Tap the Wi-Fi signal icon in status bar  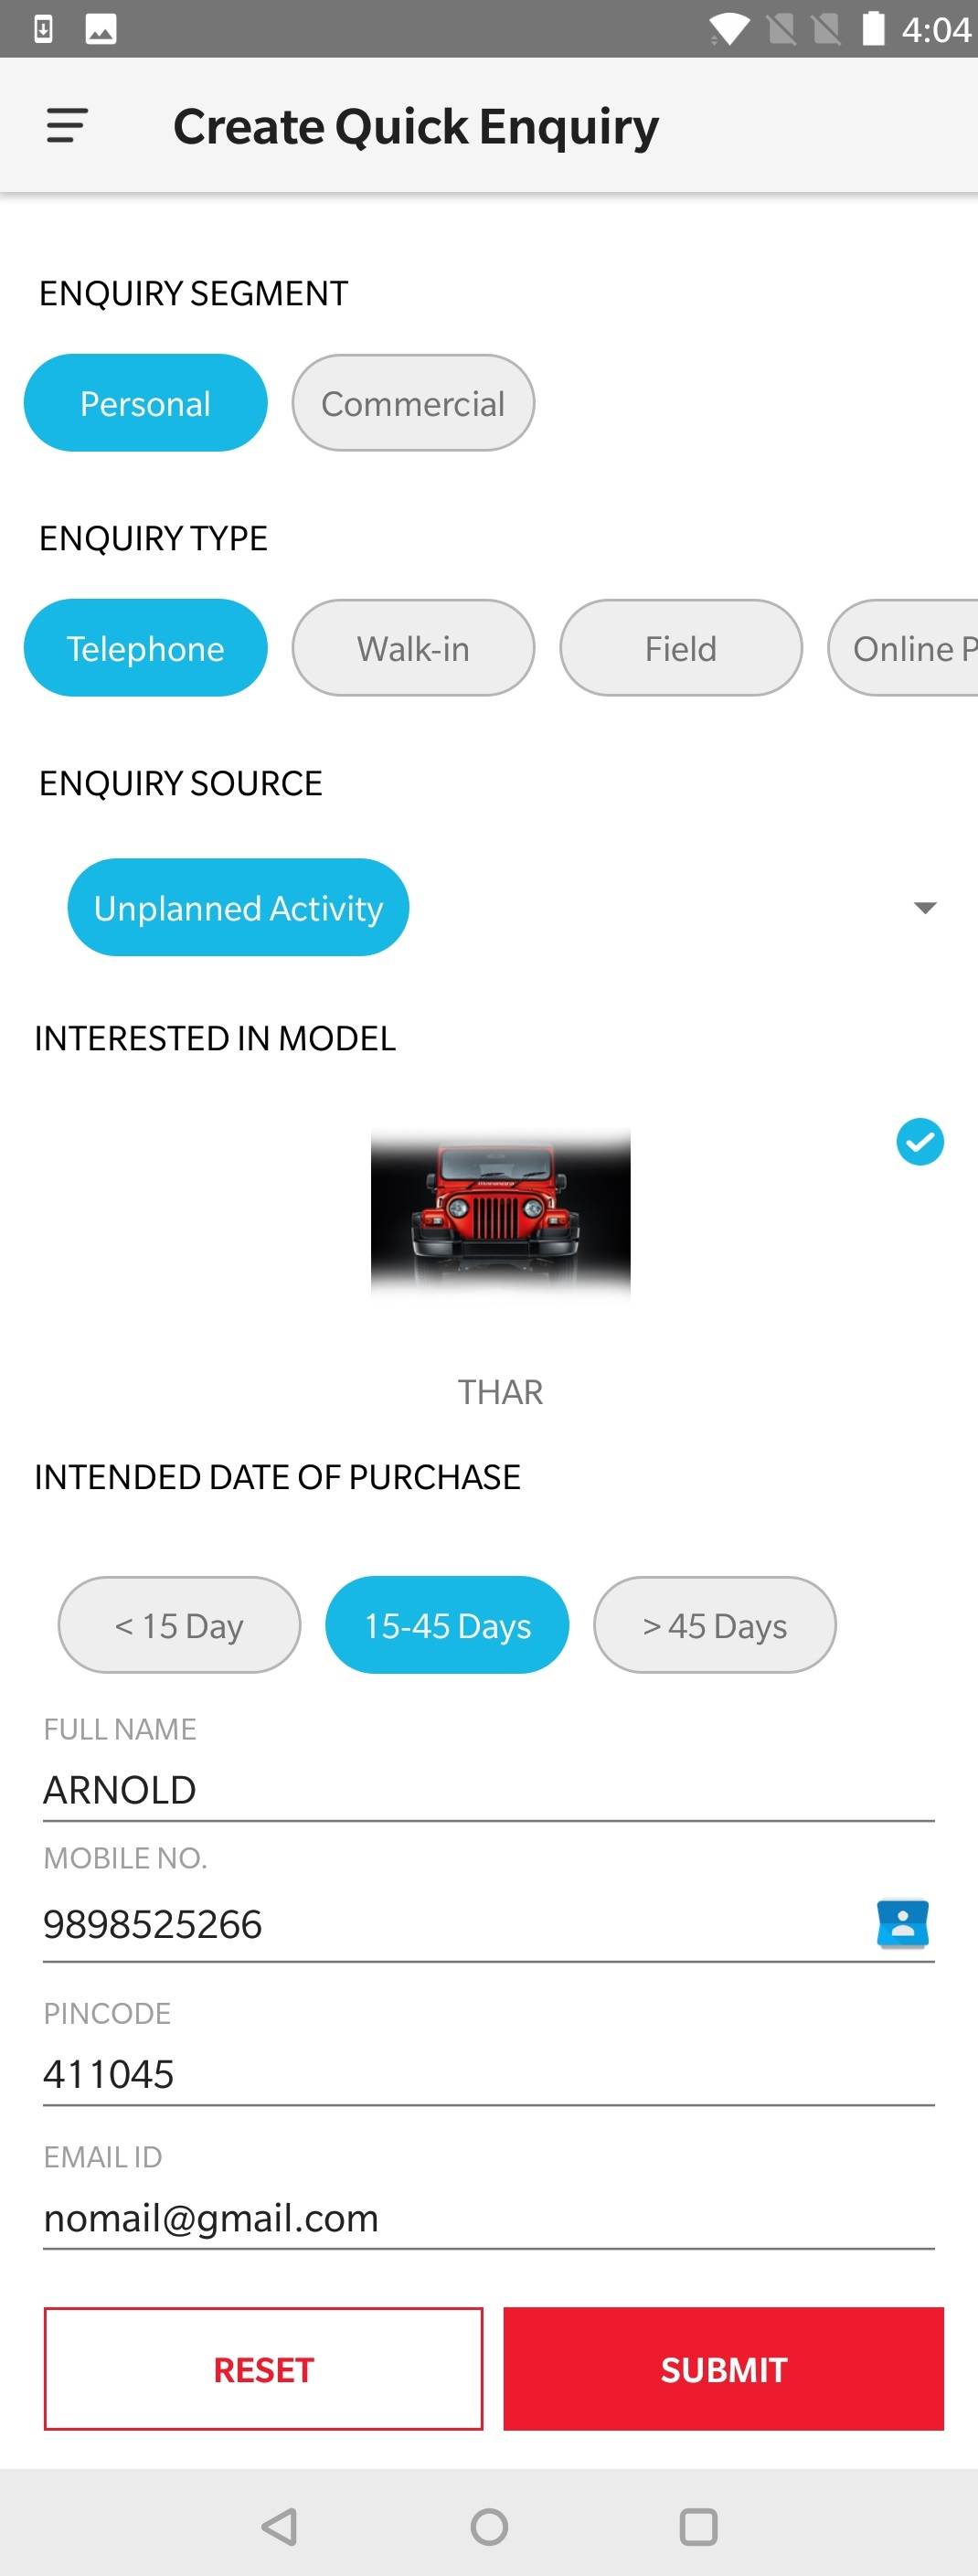tap(729, 29)
